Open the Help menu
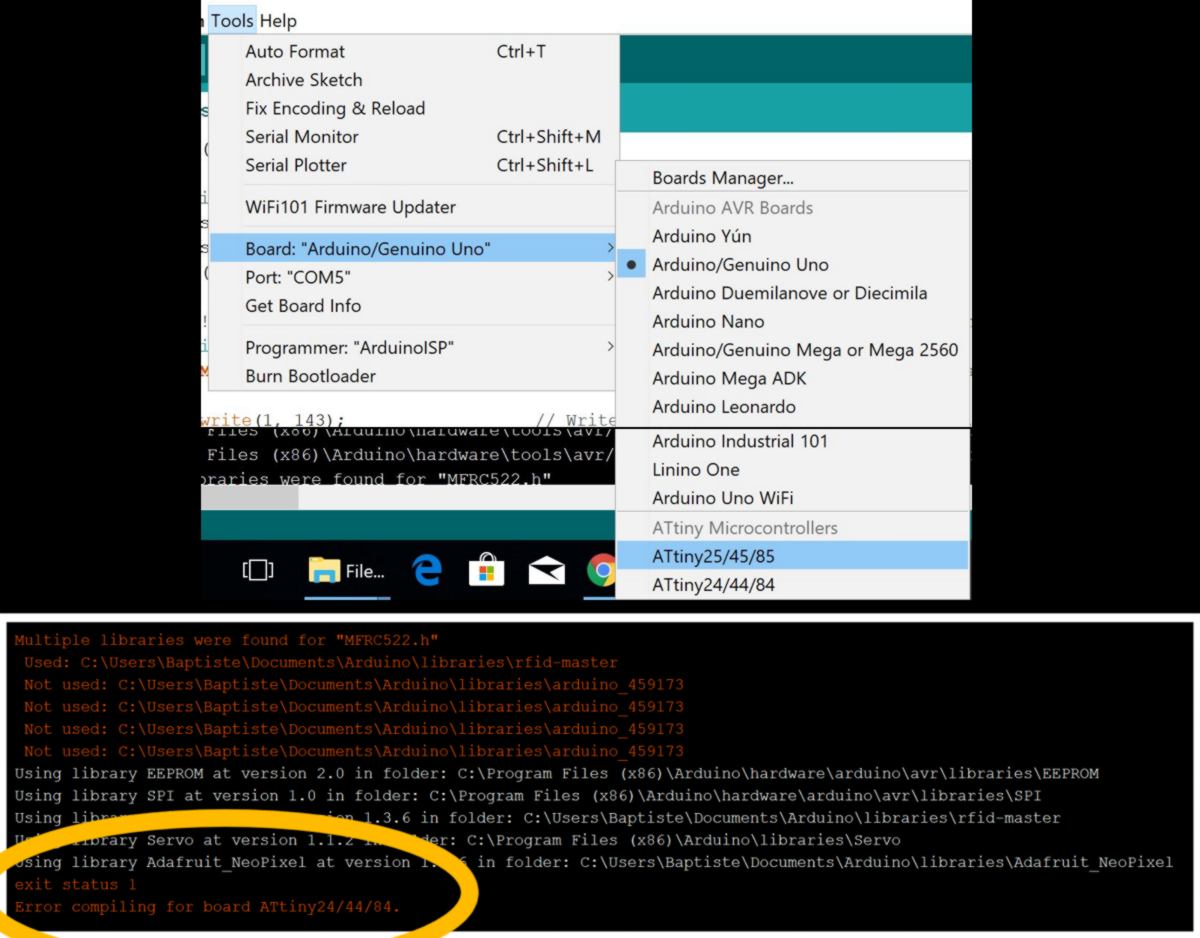The width and height of the screenshot is (1200, 938). pyautogui.click(x=278, y=20)
